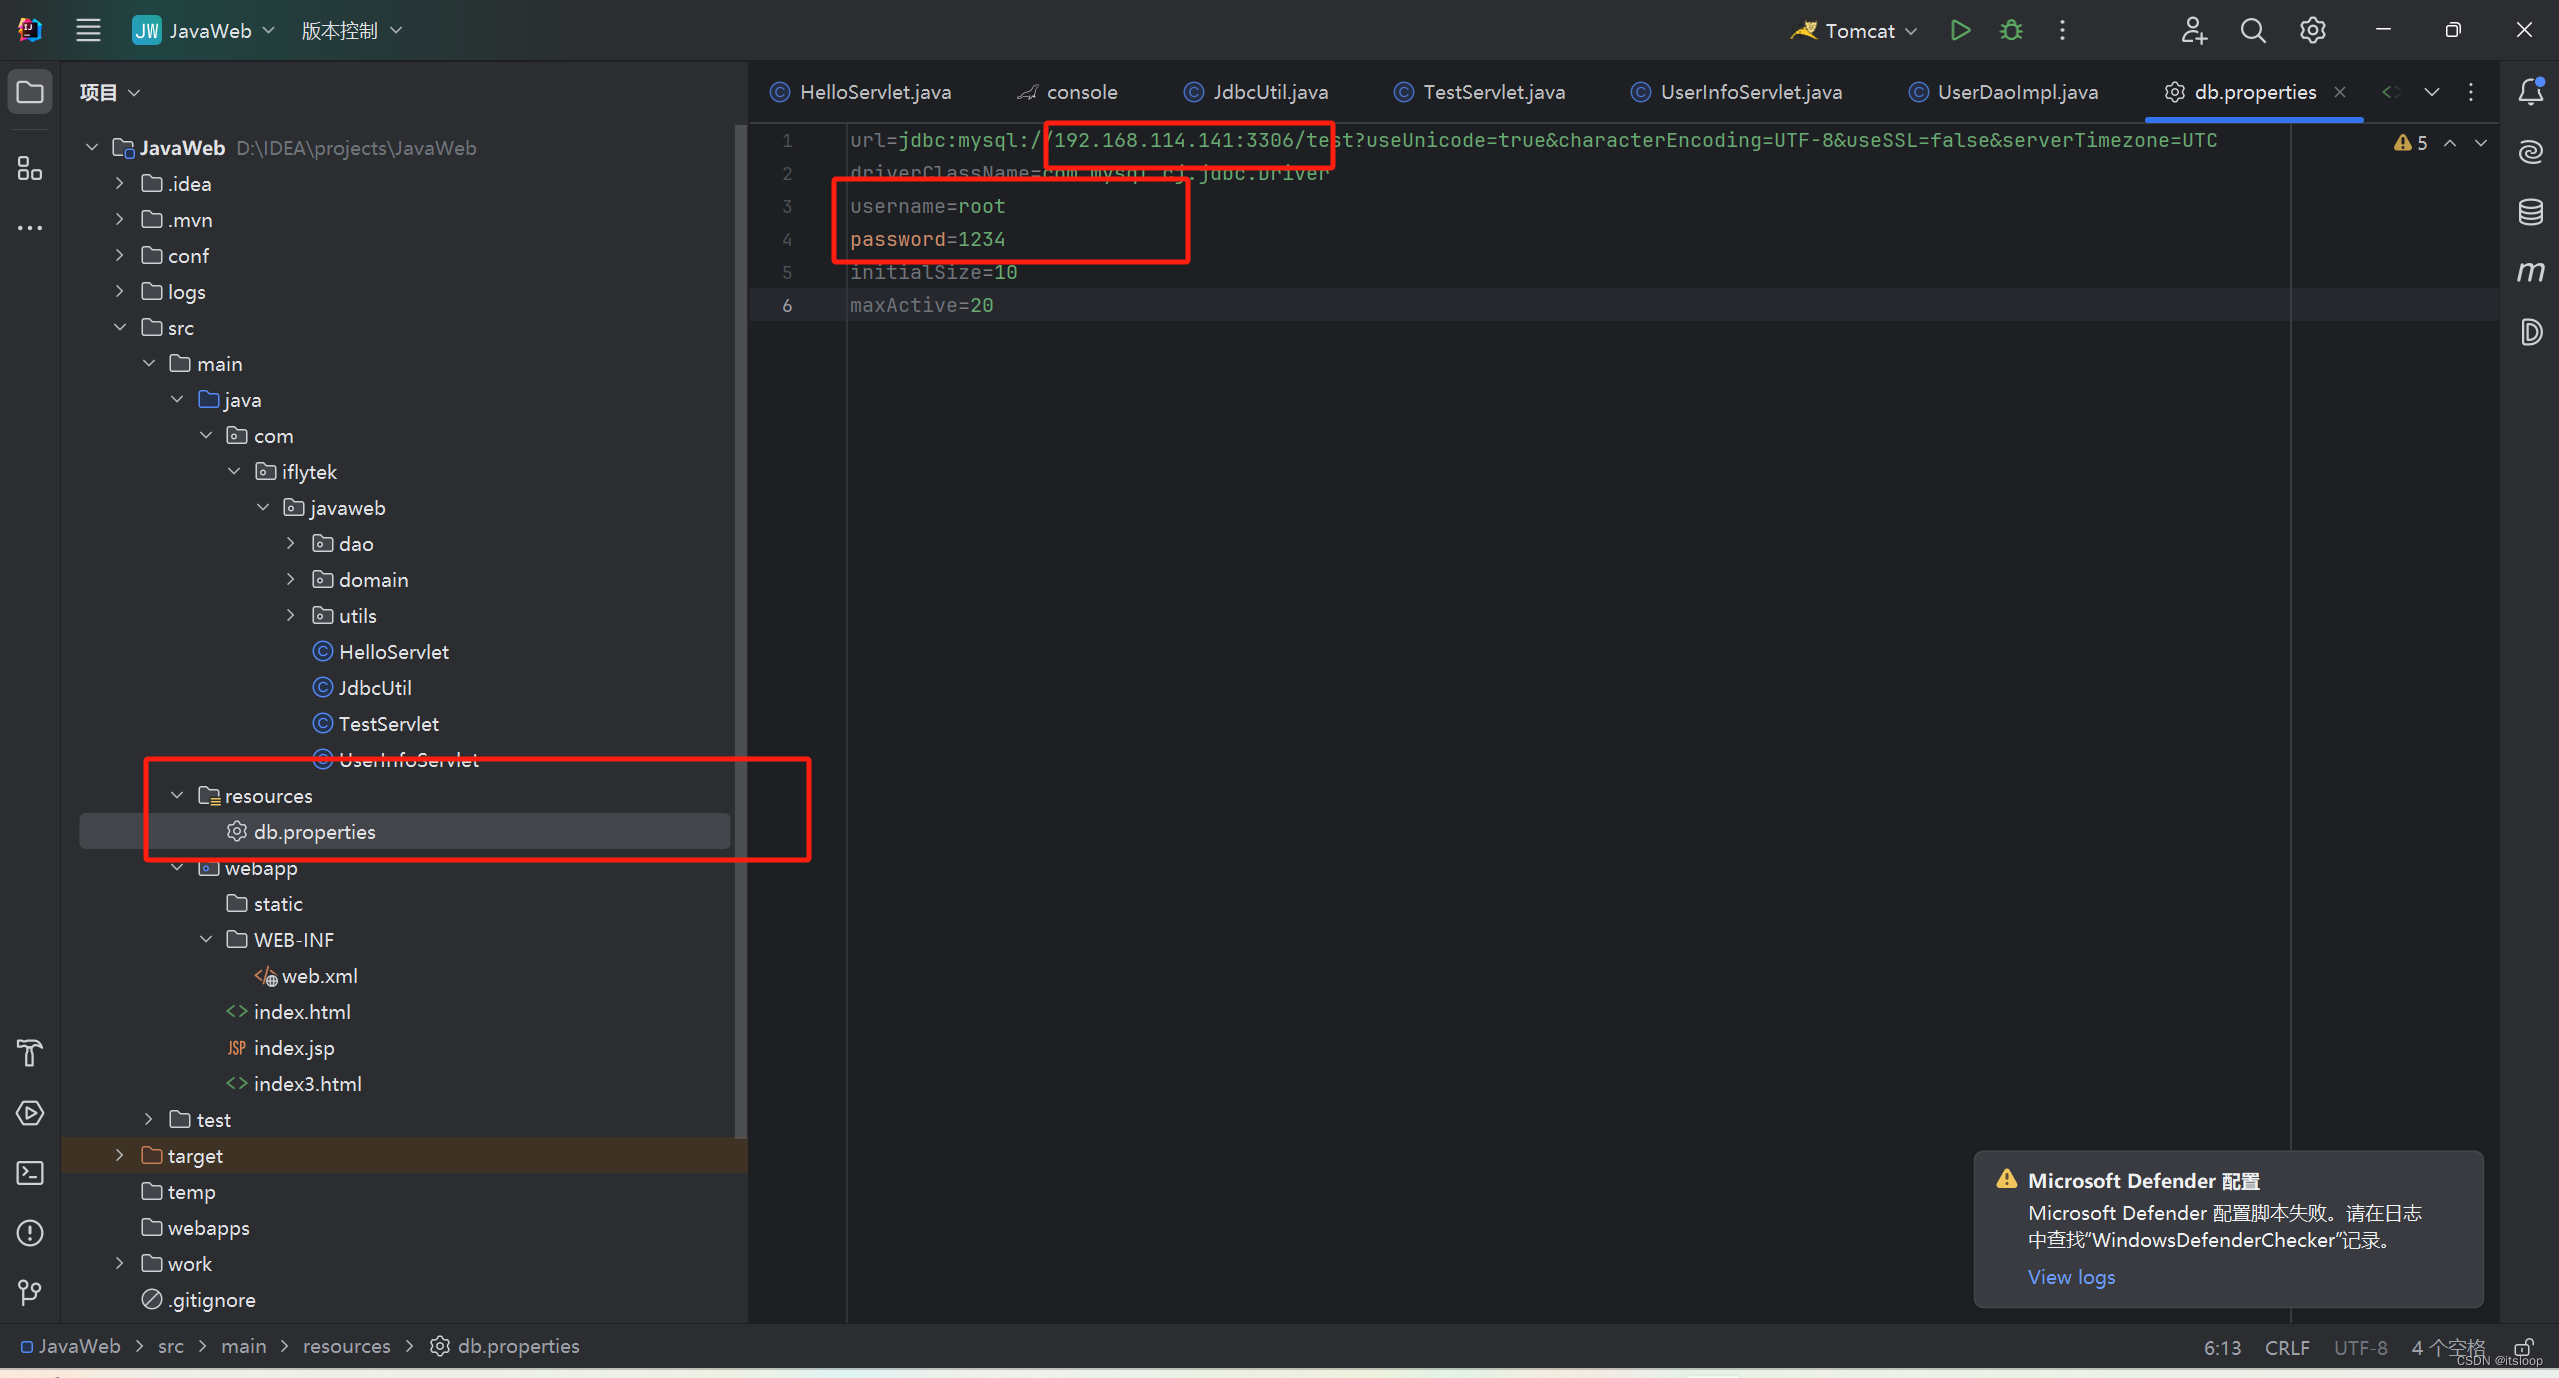Open the Maven tool window

click(2530, 272)
